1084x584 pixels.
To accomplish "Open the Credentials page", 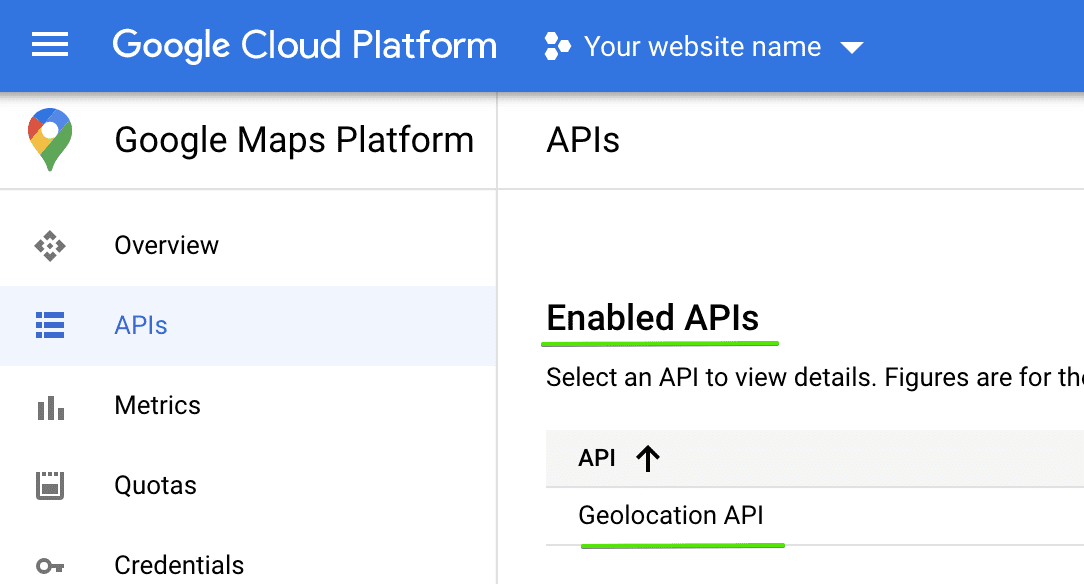I will pos(179,565).
